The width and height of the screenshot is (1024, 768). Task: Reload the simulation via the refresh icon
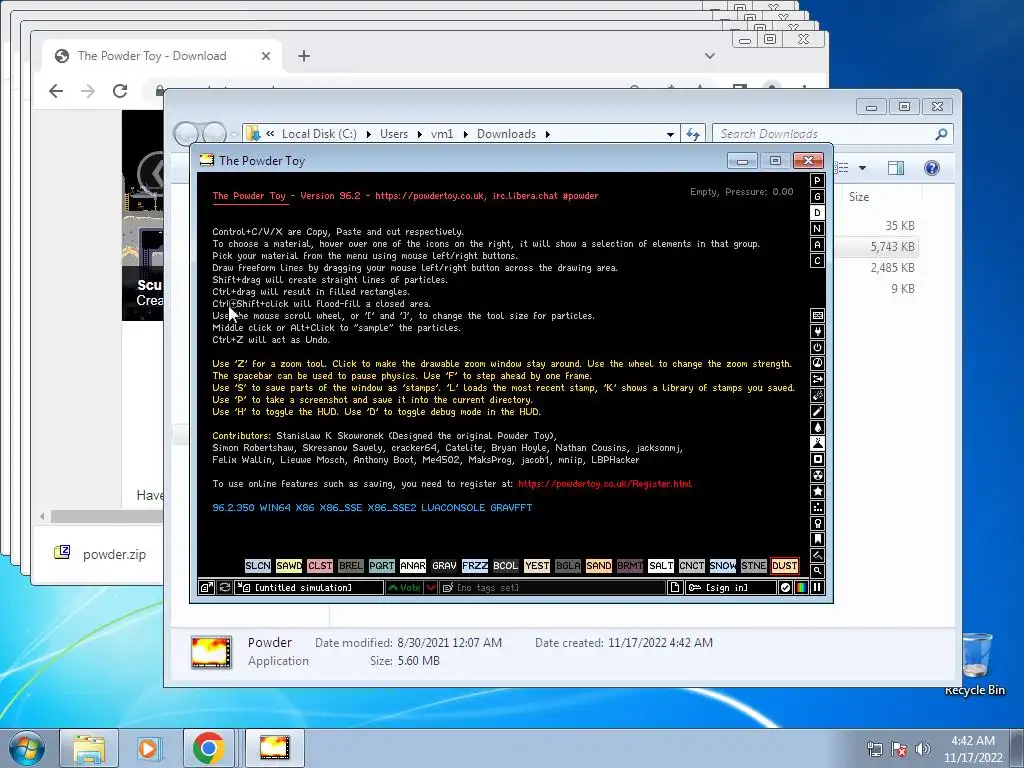pyautogui.click(x=224, y=588)
